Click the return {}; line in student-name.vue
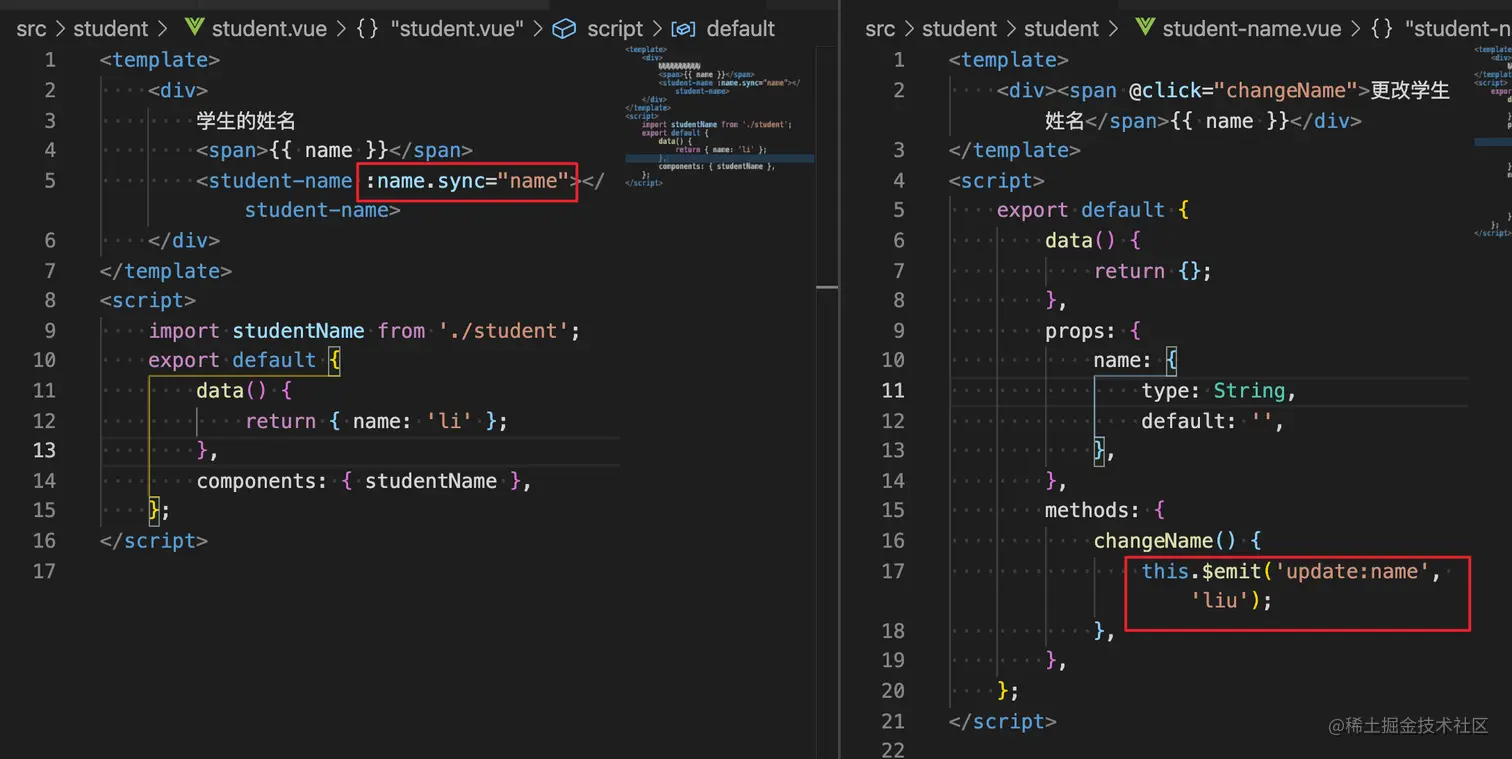 (1153, 271)
